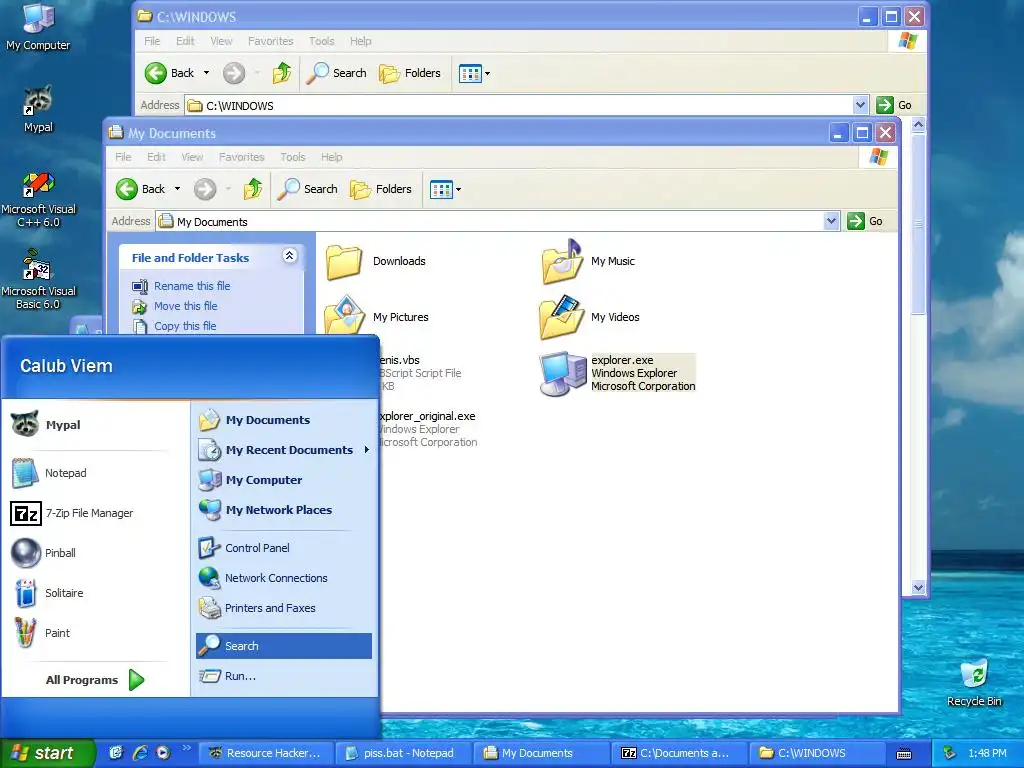Expand My Recent Documents submenu
Image resolution: width=1024 pixels, height=768 pixels.
[284, 450]
